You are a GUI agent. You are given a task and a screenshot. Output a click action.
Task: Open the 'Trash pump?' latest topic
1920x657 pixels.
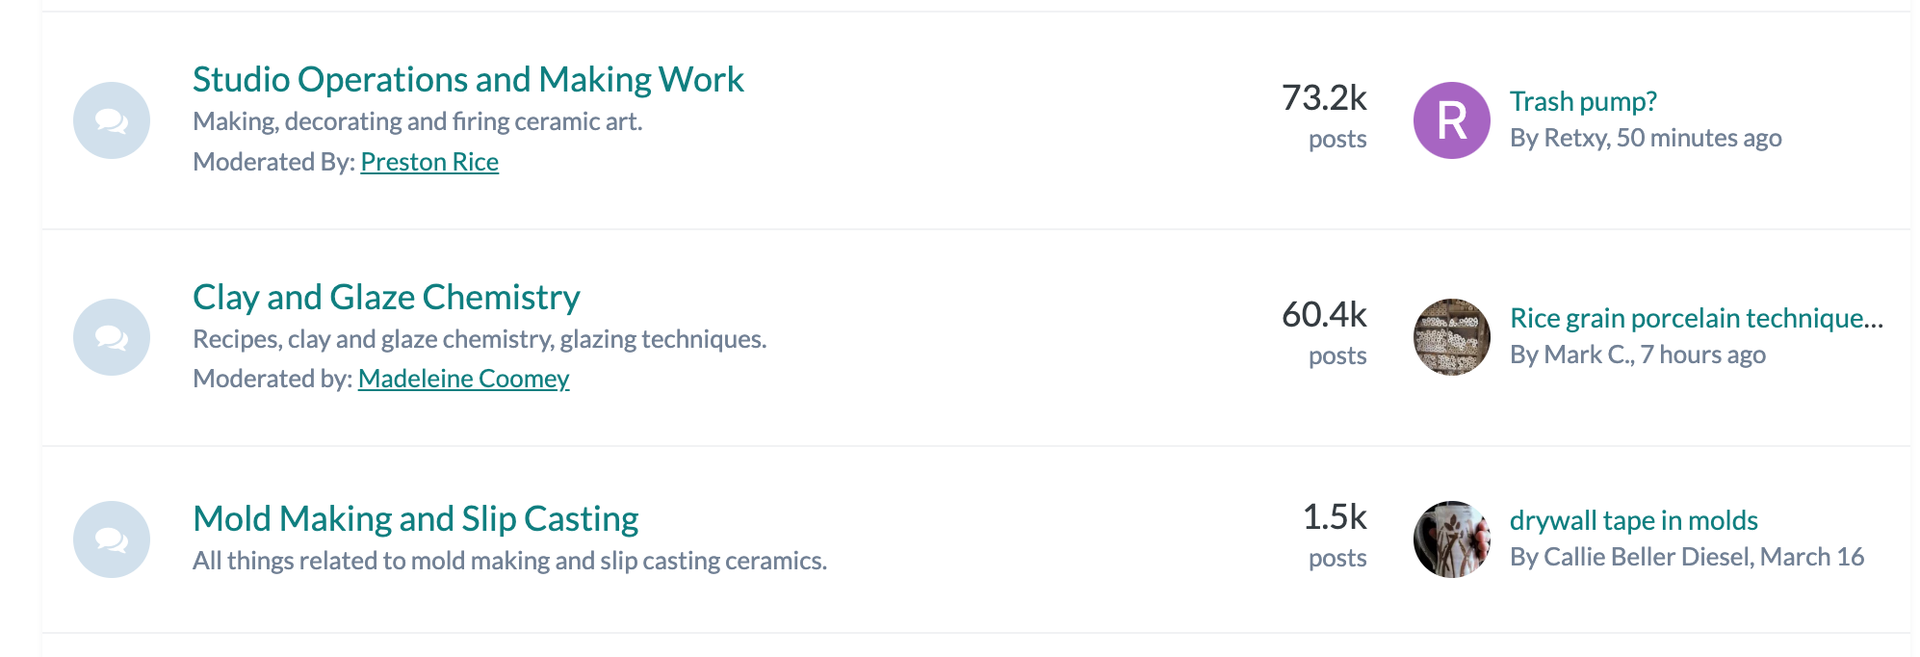click(1583, 101)
